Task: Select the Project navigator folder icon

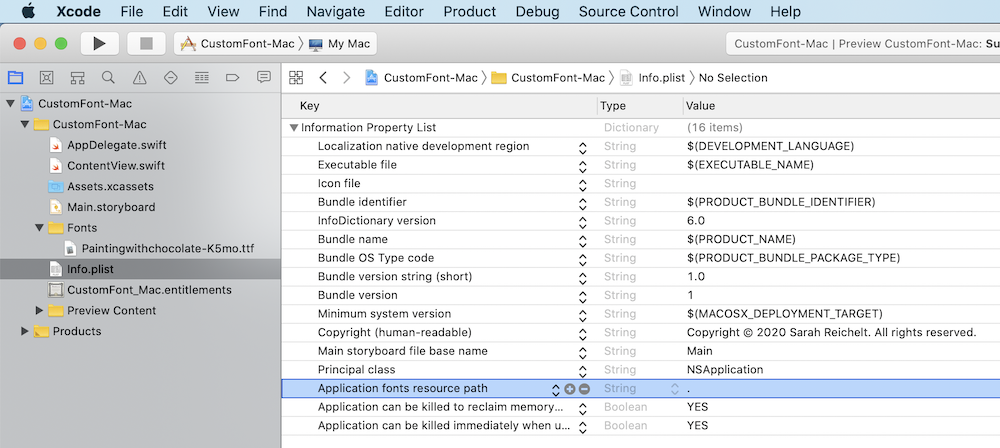Action: click(15, 78)
